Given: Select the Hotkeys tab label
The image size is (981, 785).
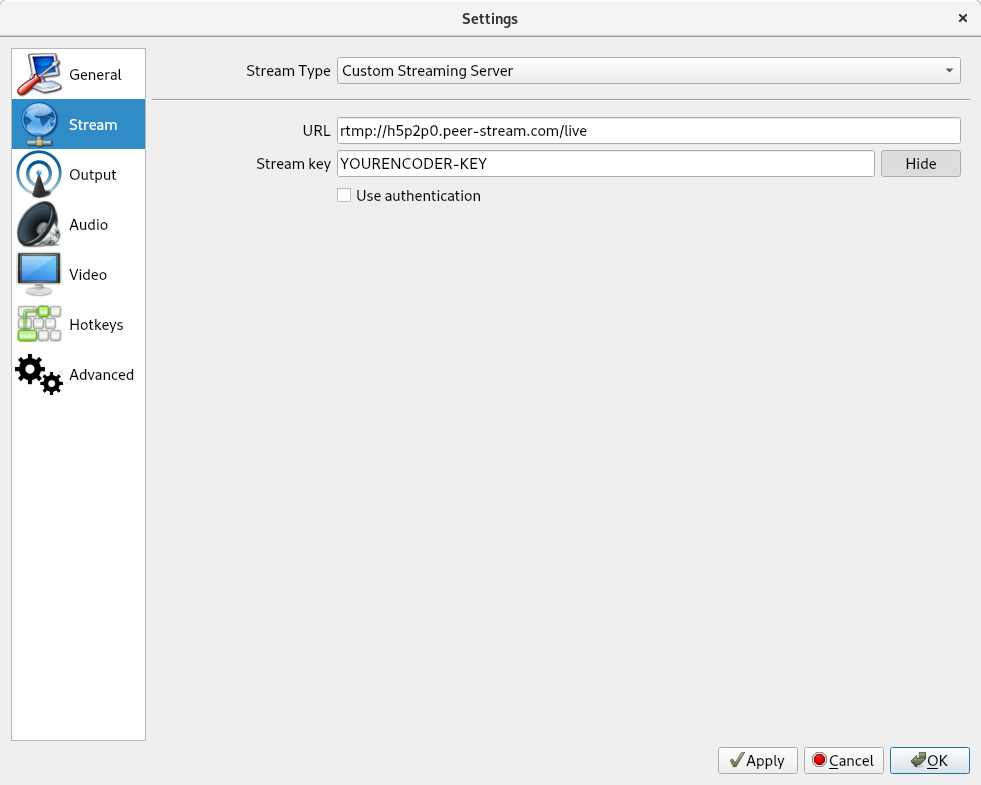Looking at the screenshot, I should coord(96,324).
